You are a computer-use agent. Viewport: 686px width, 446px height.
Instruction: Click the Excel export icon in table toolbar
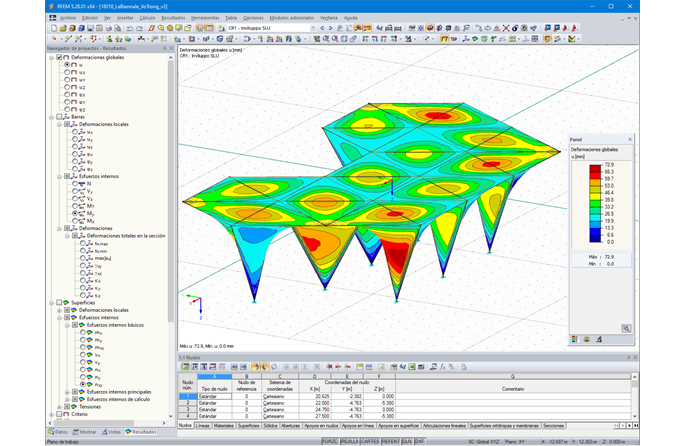click(412, 367)
